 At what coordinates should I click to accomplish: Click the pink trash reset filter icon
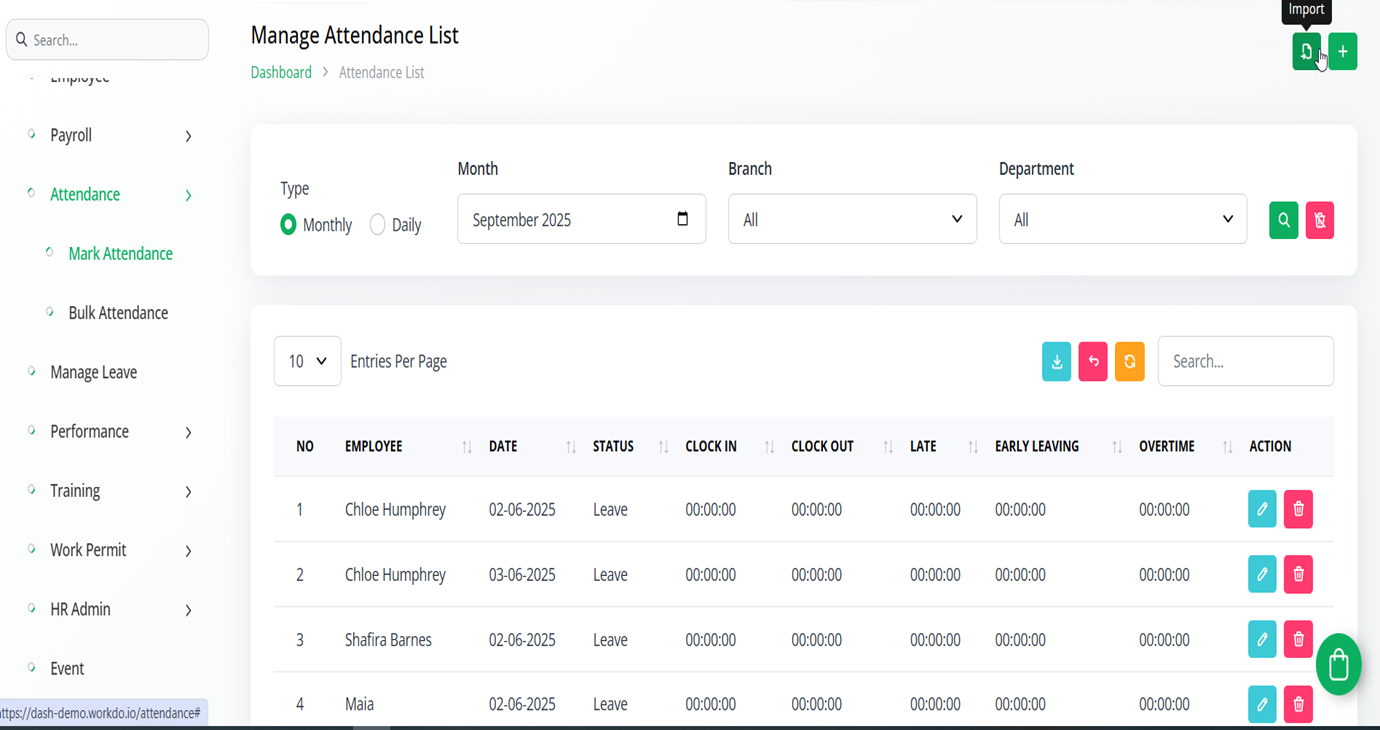pos(1319,220)
